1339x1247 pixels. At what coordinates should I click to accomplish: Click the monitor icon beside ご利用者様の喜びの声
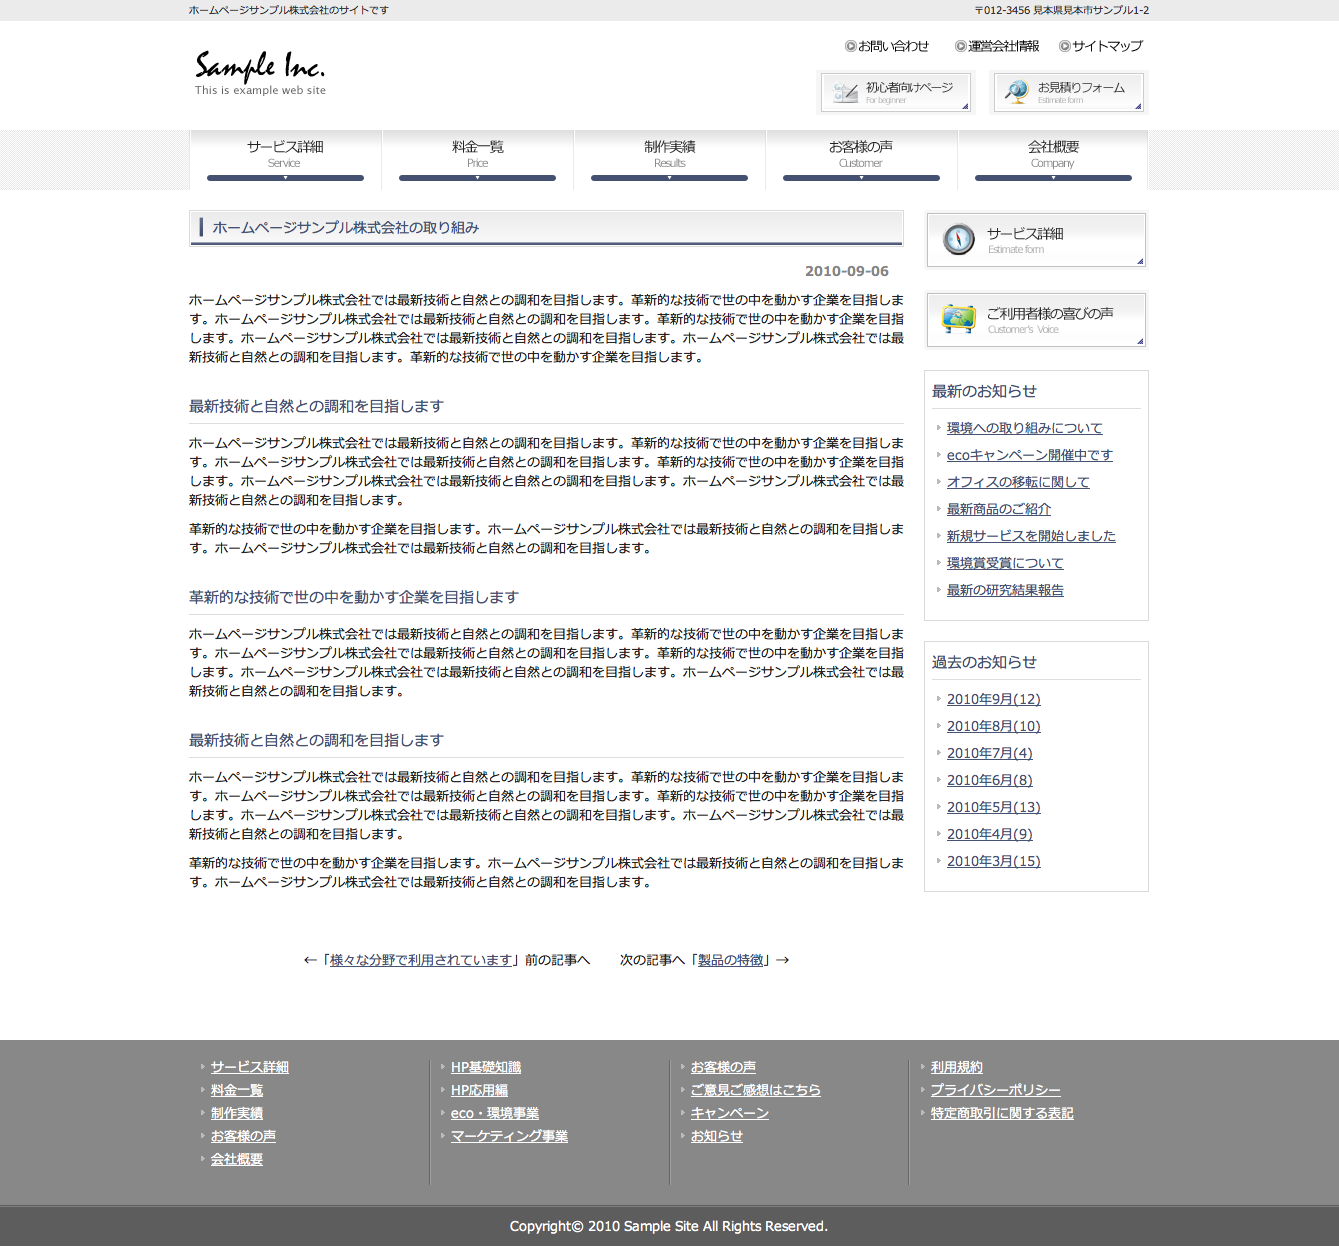point(958,319)
